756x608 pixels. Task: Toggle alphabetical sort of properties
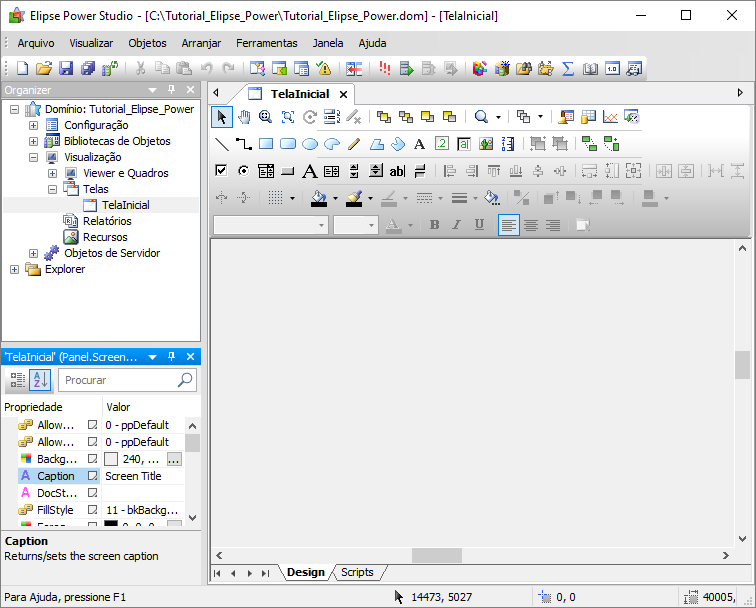[40, 380]
